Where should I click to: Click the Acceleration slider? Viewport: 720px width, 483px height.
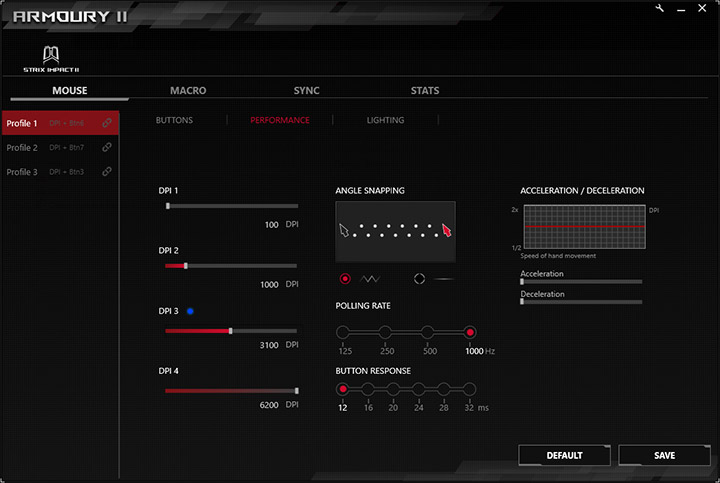[581, 282]
